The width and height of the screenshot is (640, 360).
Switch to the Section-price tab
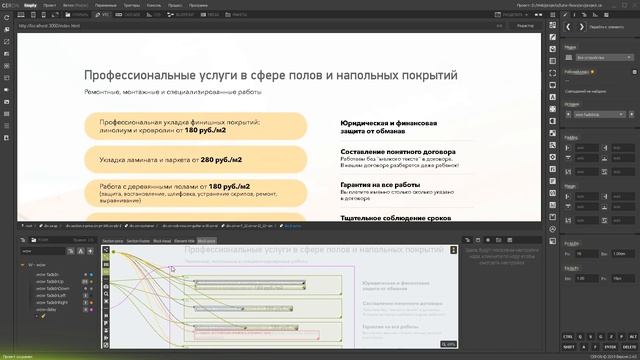point(113,241)
